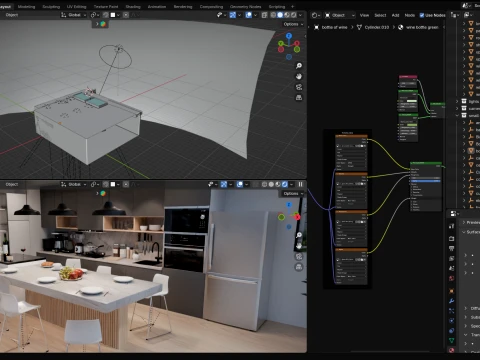Open the Select menu in the node editor
Image resolution: width=480 pixels, height=360 pixels.
(380, 15)
